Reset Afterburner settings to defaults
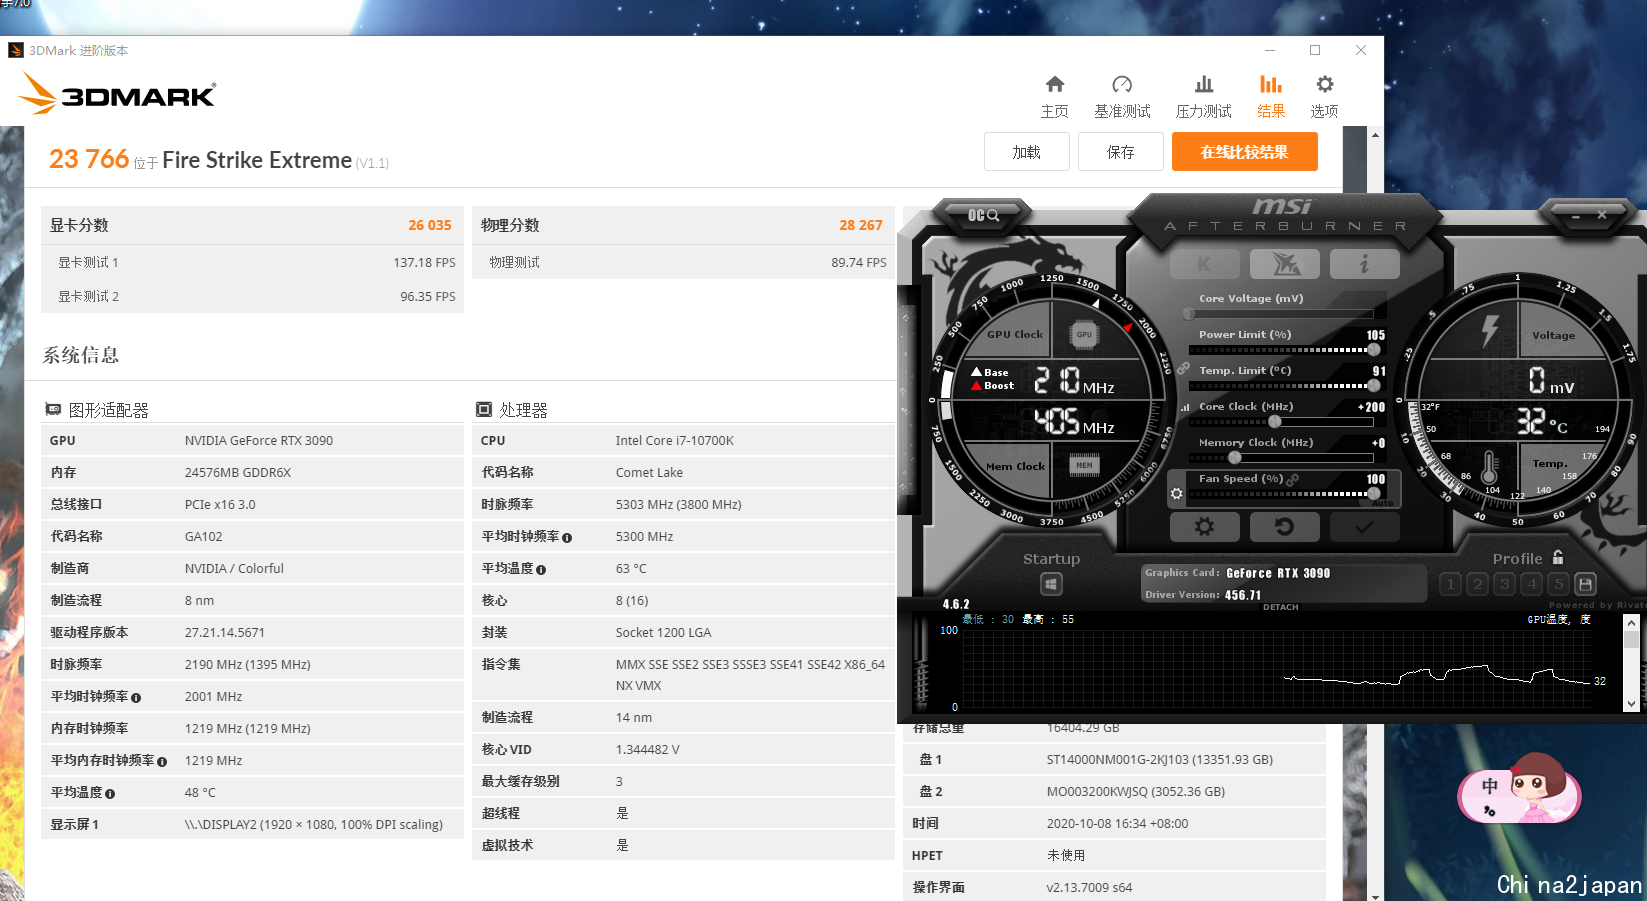The width and height of the screenshot is (1647, 901). [x=1285, y=526]
